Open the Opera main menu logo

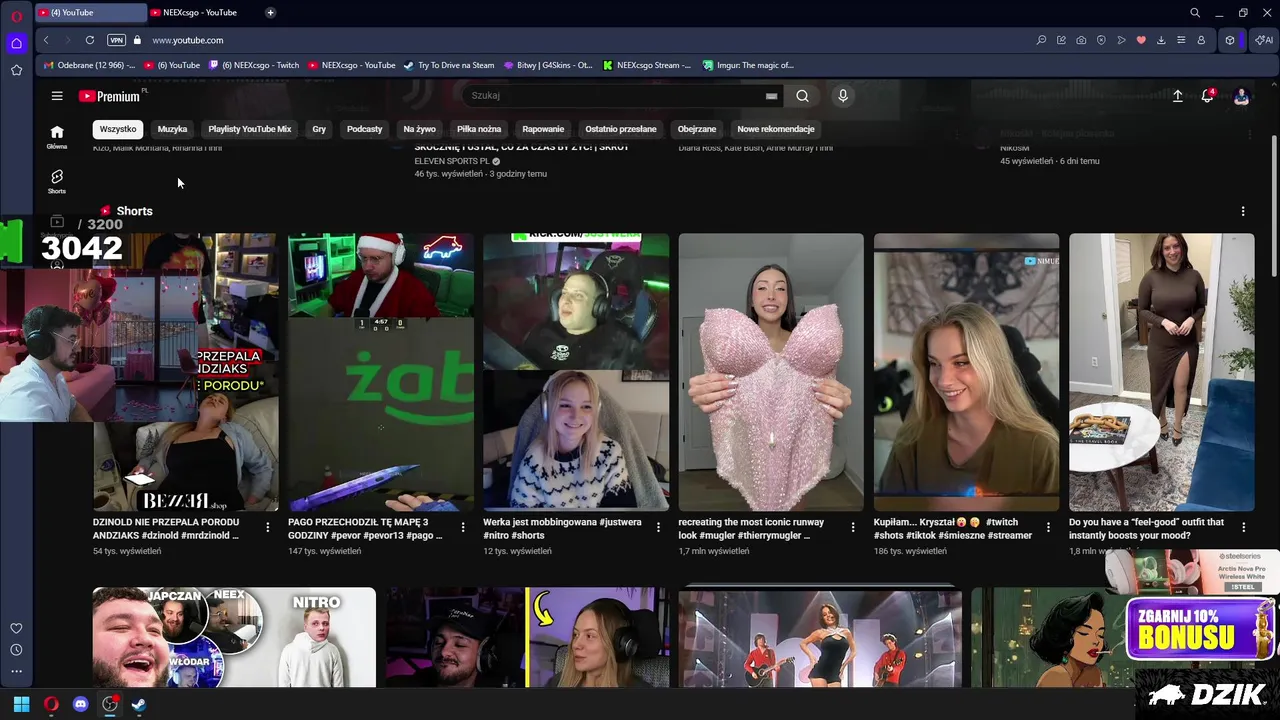(16, 15)
